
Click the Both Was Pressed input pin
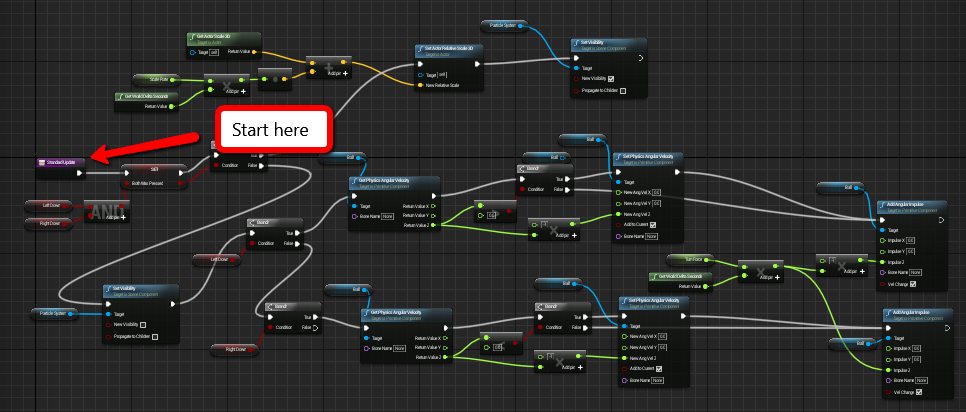pyautogui.click(x=127, y=183)
